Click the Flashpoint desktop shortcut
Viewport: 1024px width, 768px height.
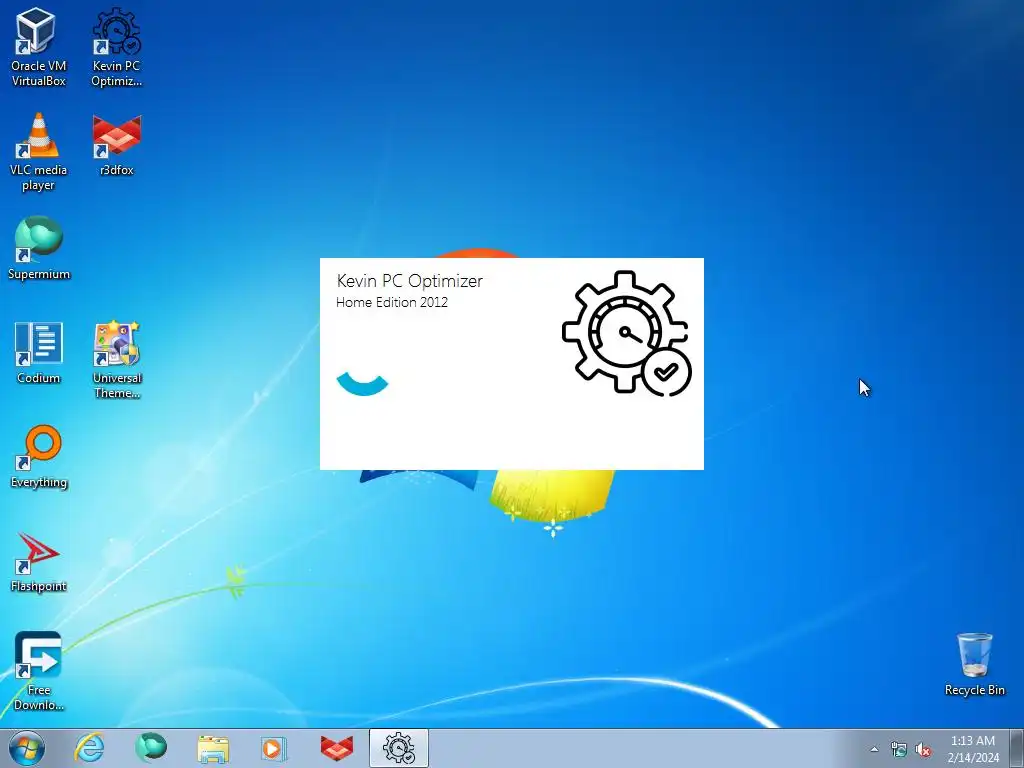[x=39, y=561]
